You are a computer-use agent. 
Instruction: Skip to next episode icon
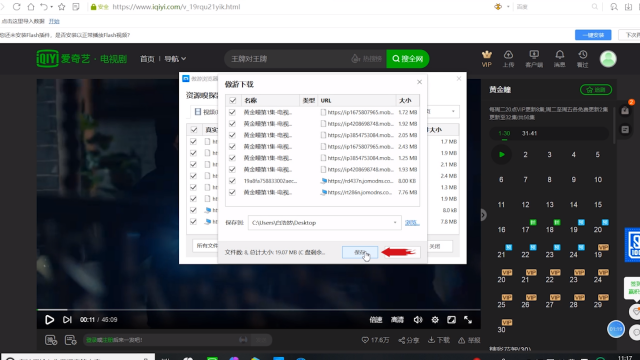click(x=67, y=320)
